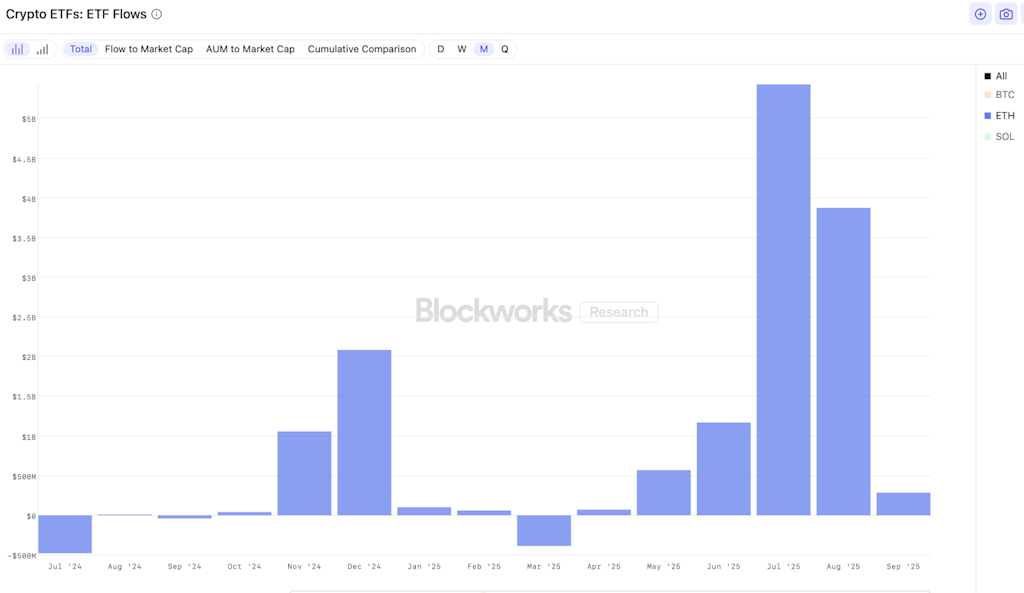Open AUM to Market Cap view
This screenshot has height=593, width=1024.
click(x=250, y=49)
